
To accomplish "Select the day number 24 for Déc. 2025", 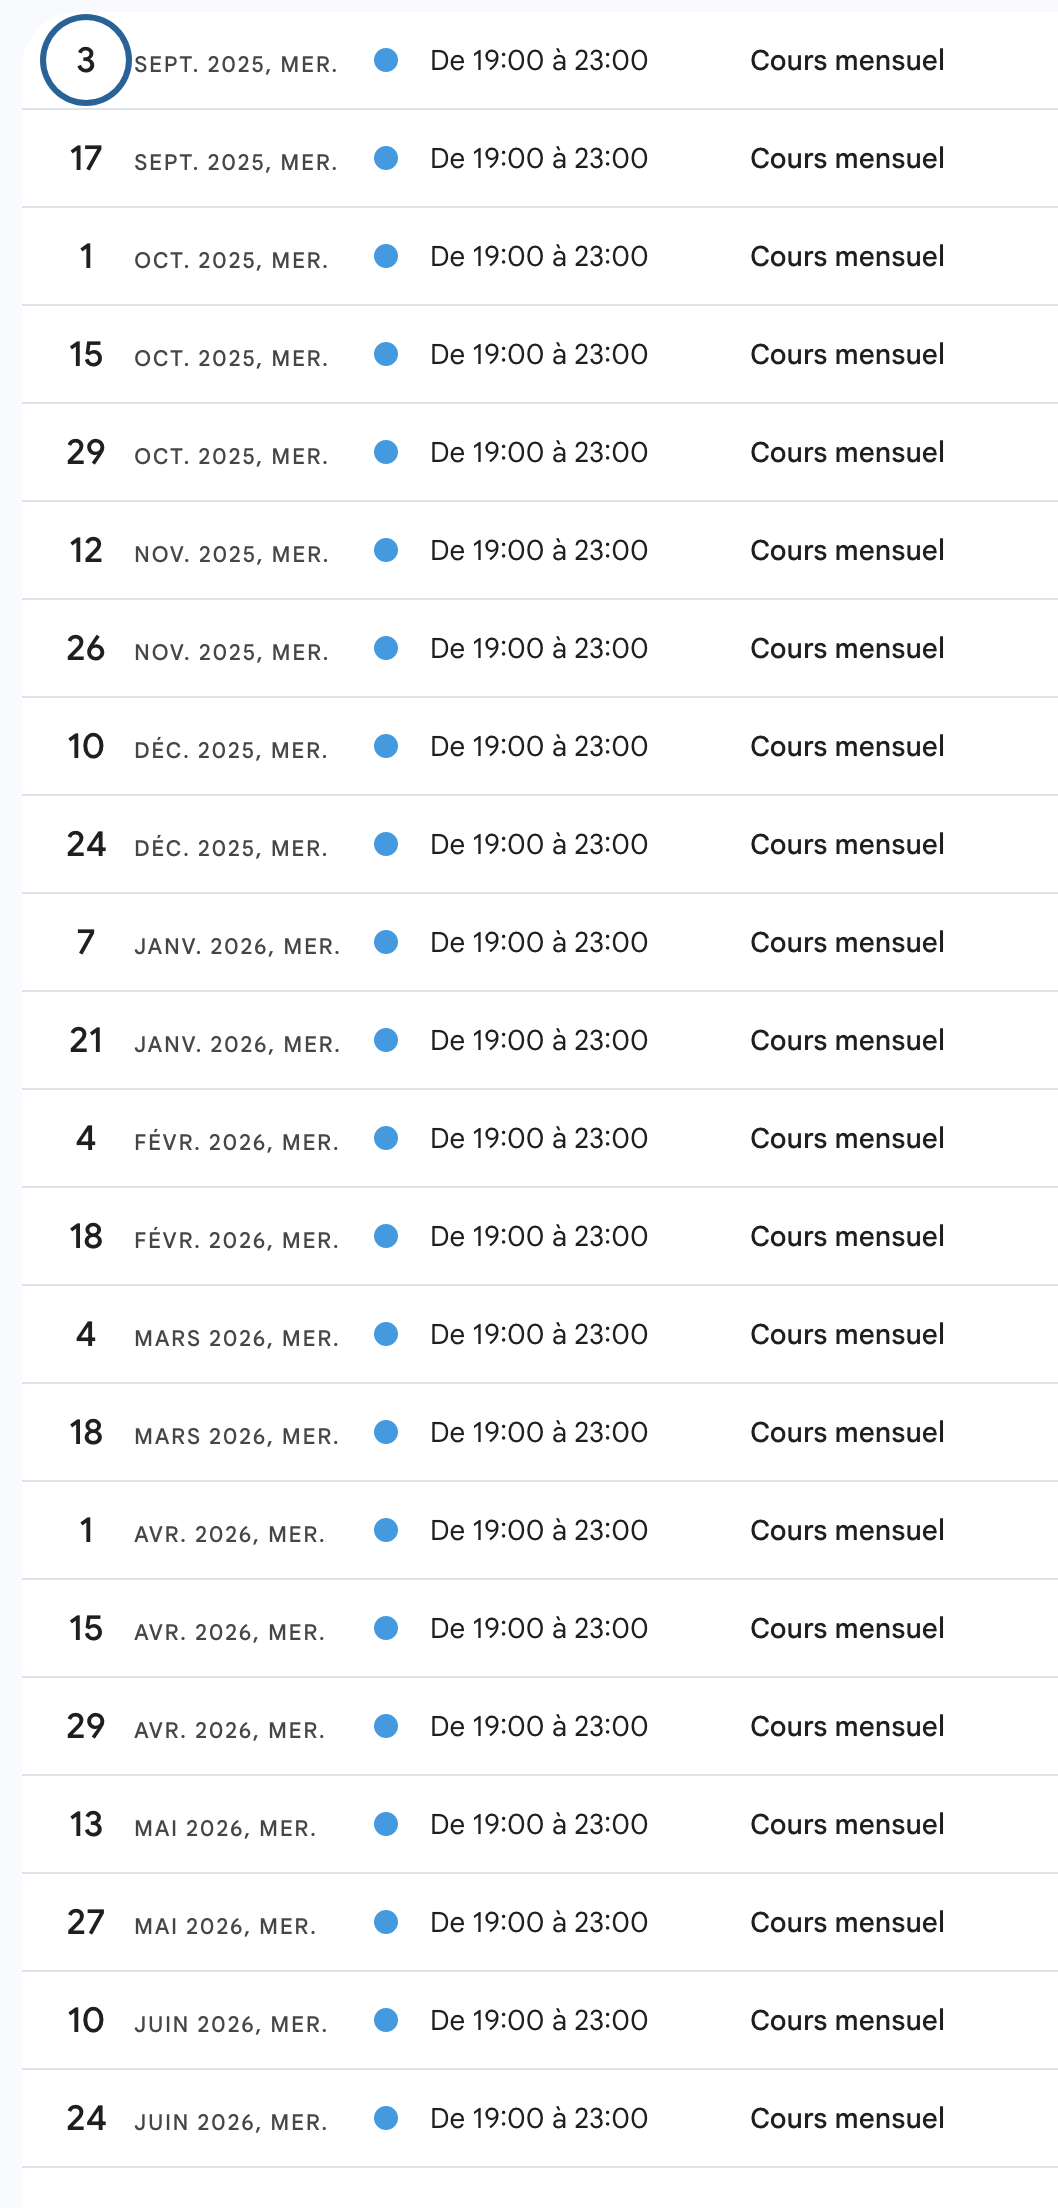I will tap(86, 845).
